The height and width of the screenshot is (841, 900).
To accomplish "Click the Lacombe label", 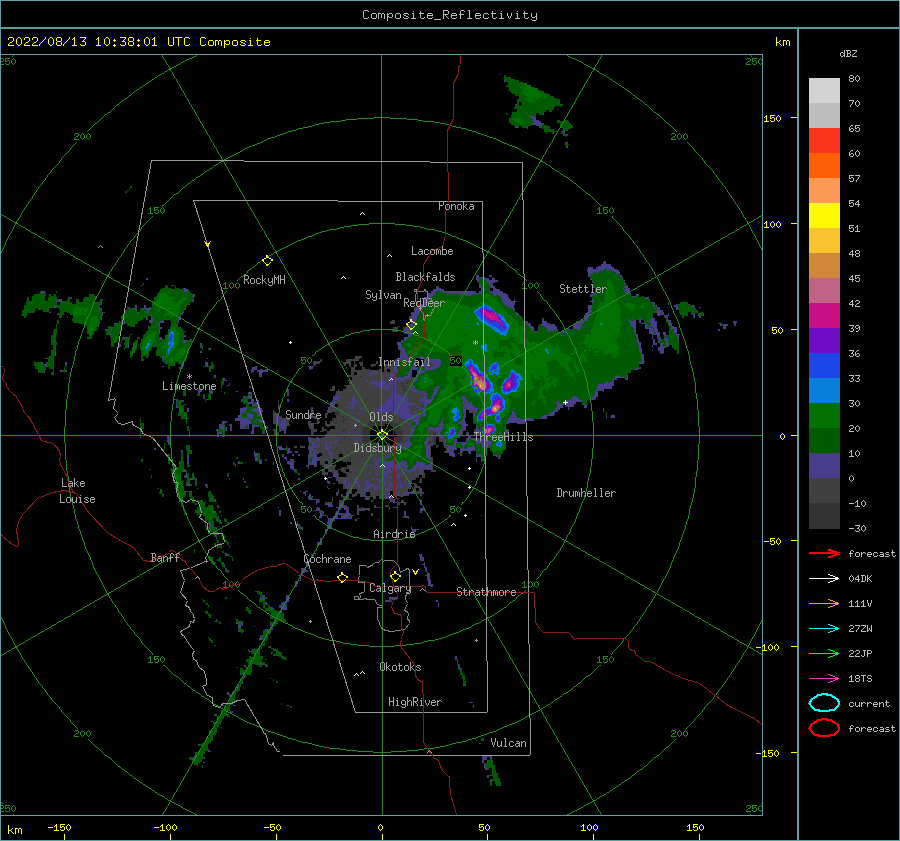I will 432,251.
